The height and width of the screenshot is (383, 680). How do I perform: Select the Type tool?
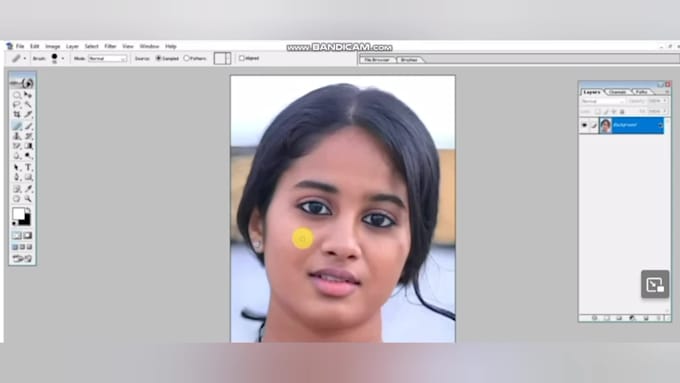28,167
